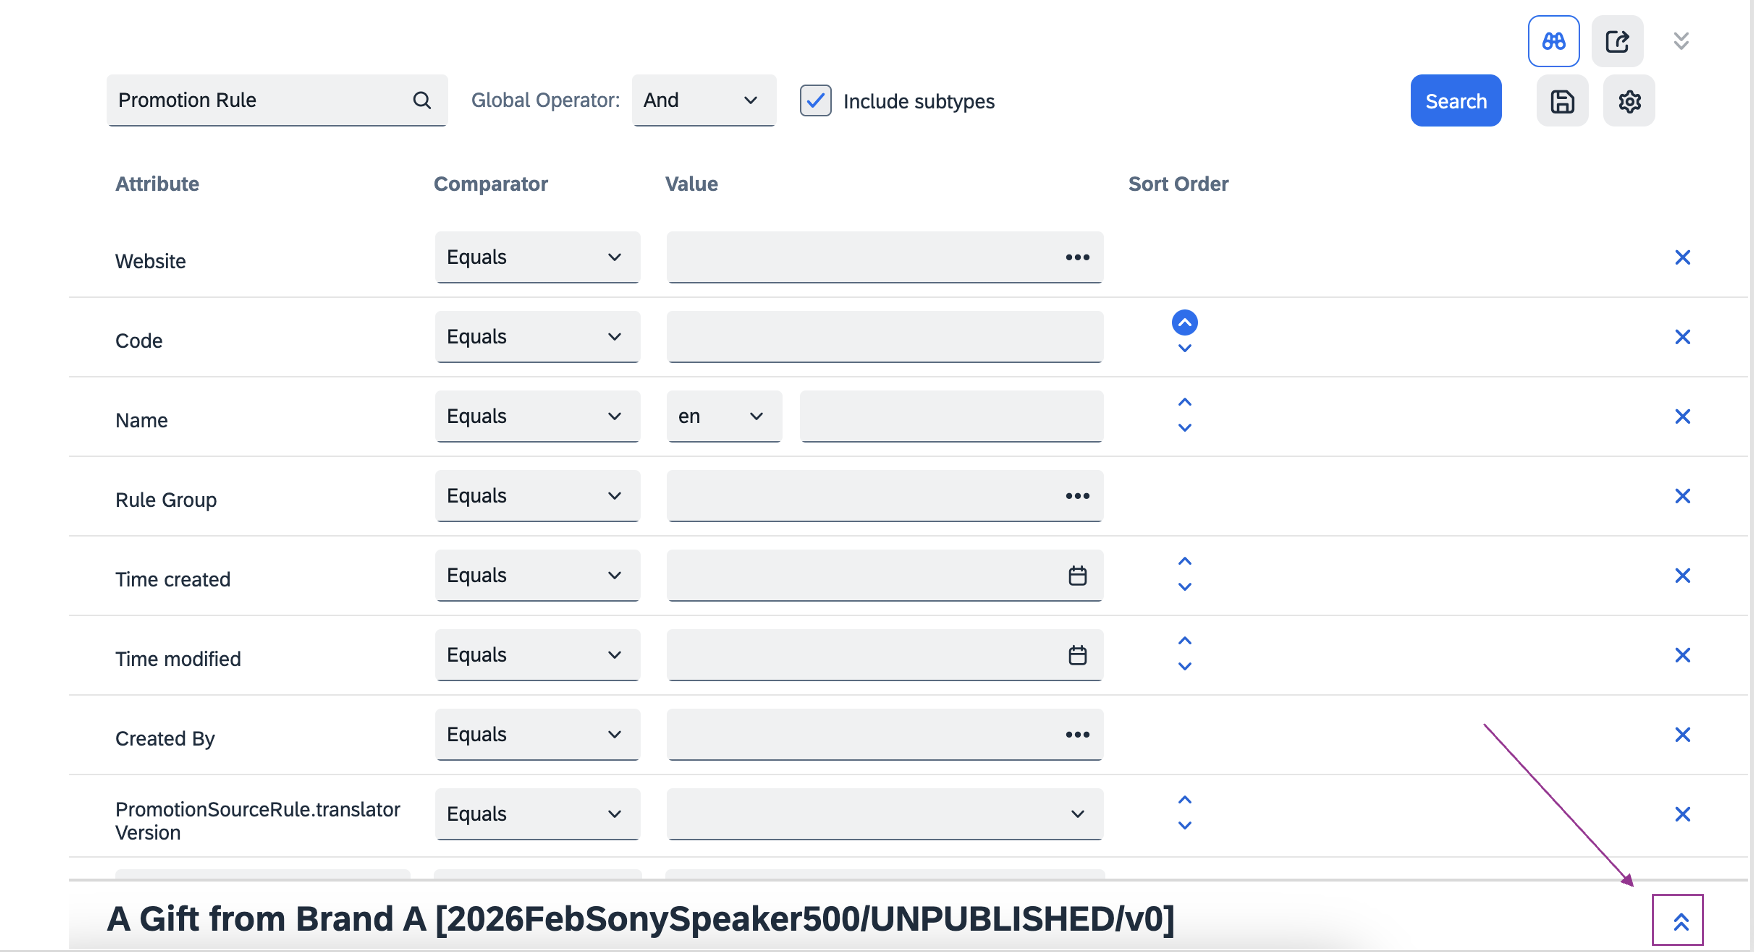Open Website value reference picker dots
The image size is (1754, 952).
tap(1077, 258)
